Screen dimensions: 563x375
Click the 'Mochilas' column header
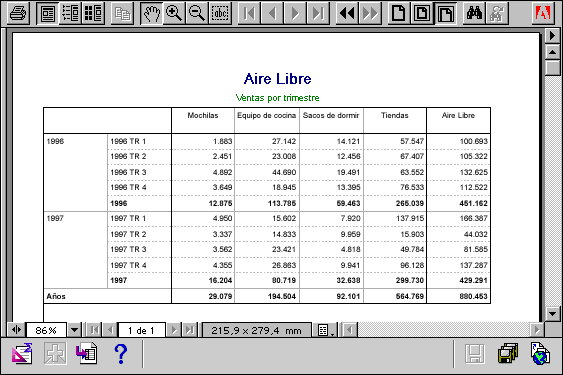pos(203,115)
